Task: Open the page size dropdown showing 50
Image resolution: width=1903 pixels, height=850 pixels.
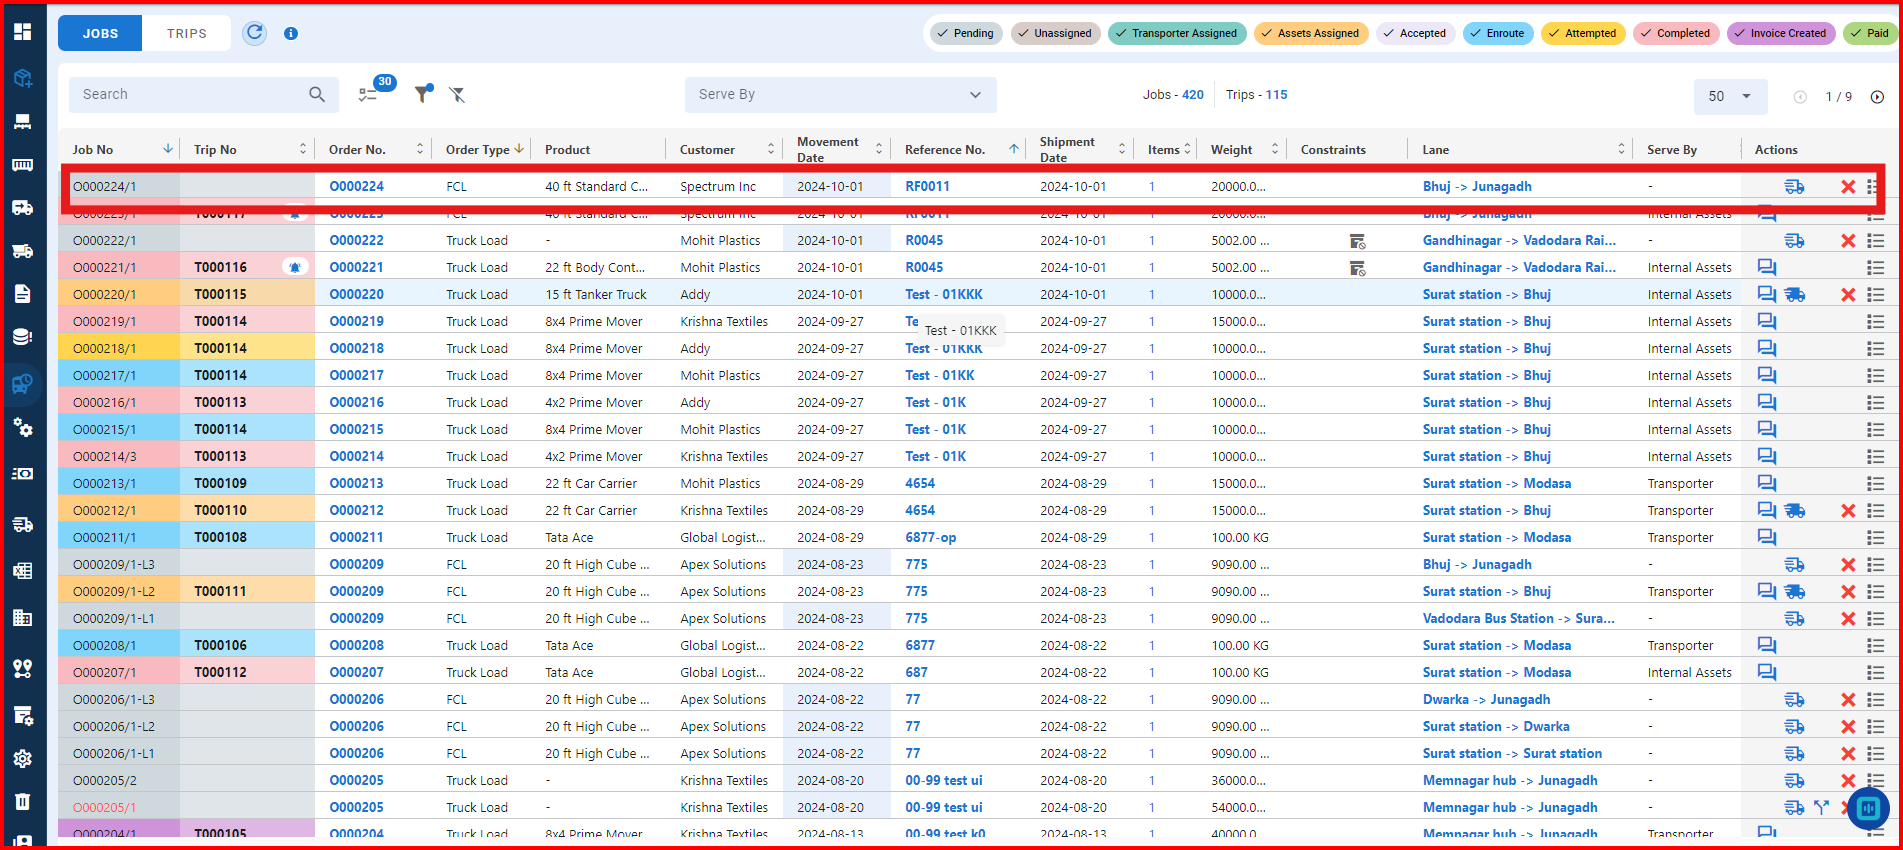Action: (1730, 97)
